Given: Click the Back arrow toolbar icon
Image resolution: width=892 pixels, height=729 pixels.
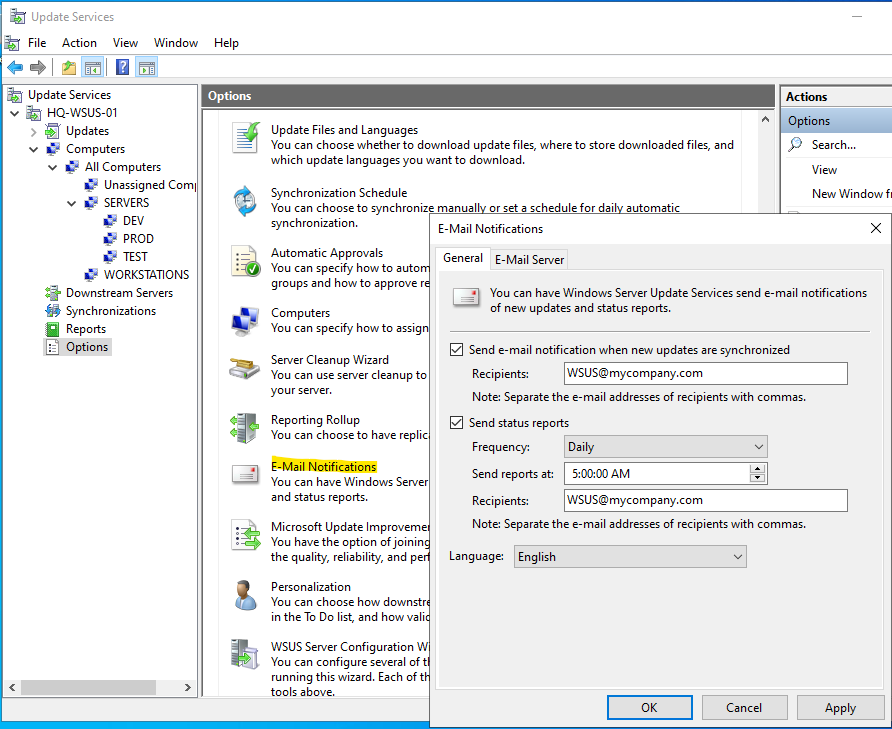Looking at the screenshot, I should tap(15, 67).
